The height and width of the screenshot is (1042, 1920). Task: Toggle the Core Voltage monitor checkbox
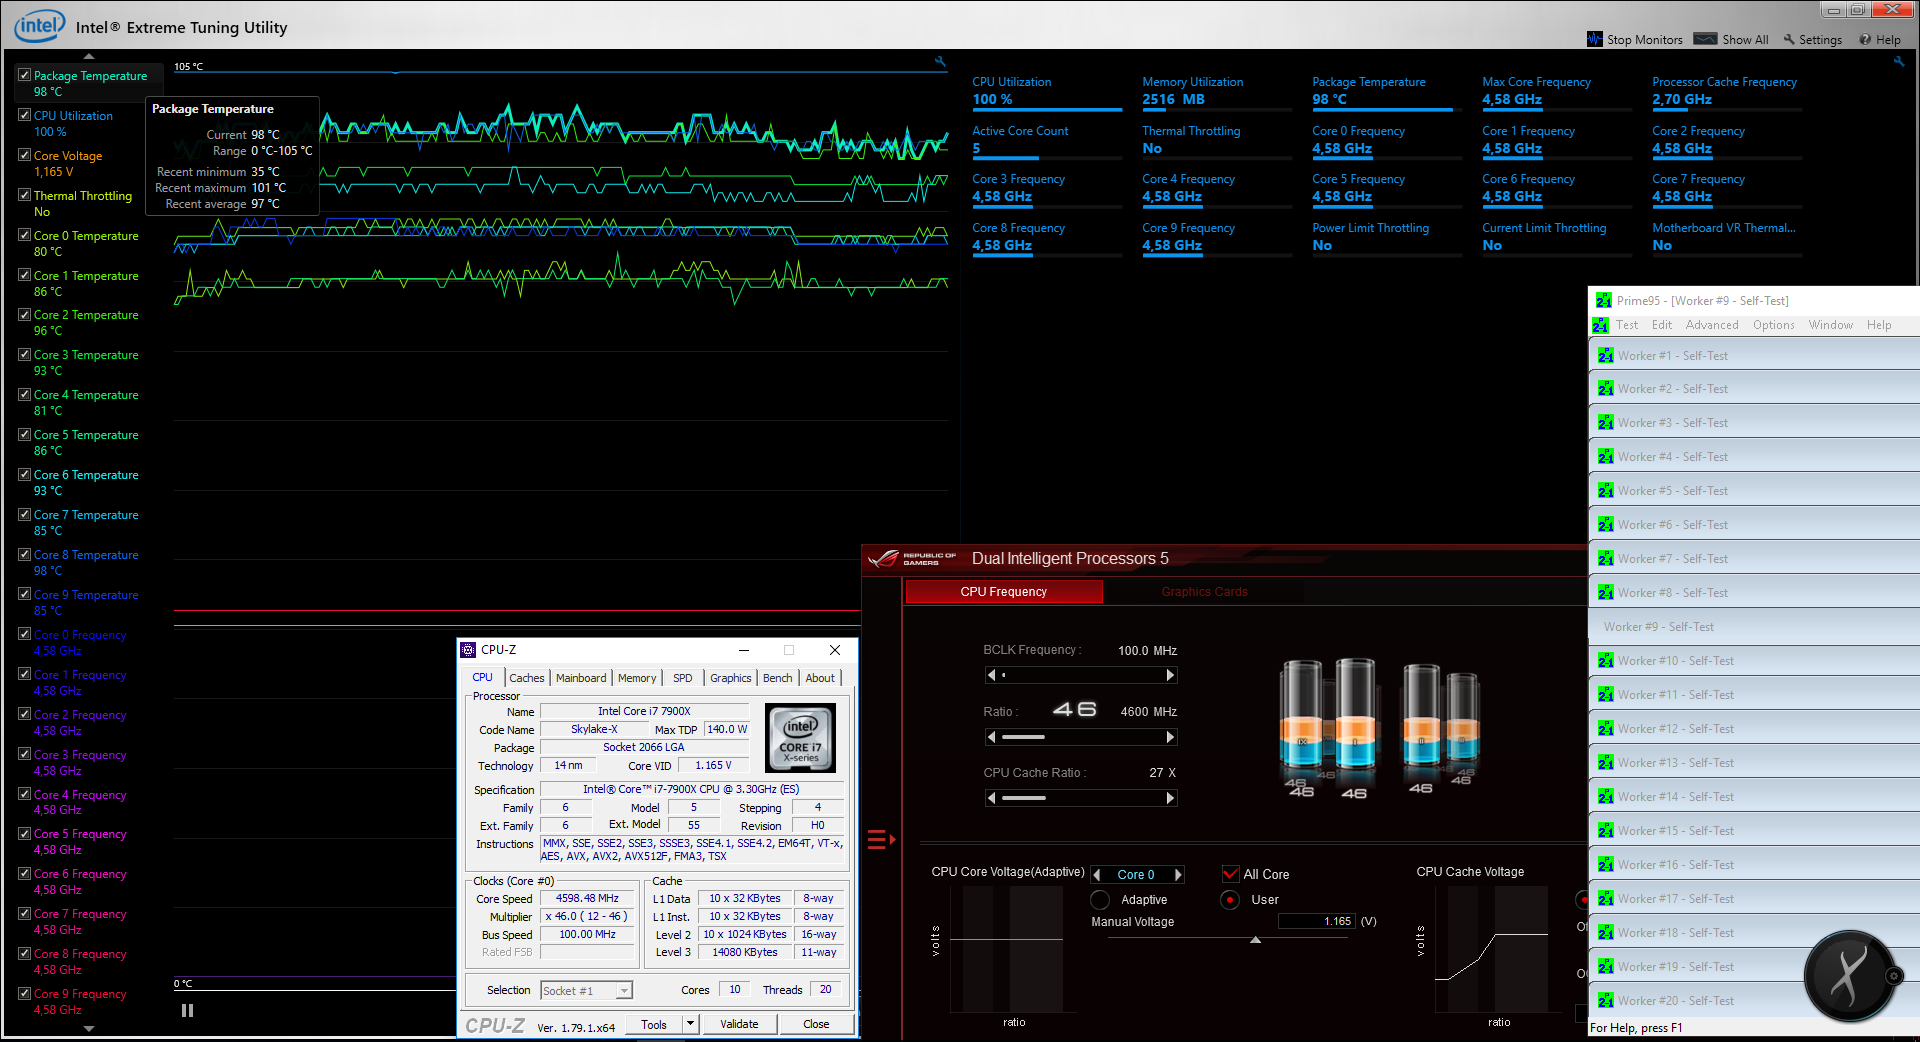(24, 155)
